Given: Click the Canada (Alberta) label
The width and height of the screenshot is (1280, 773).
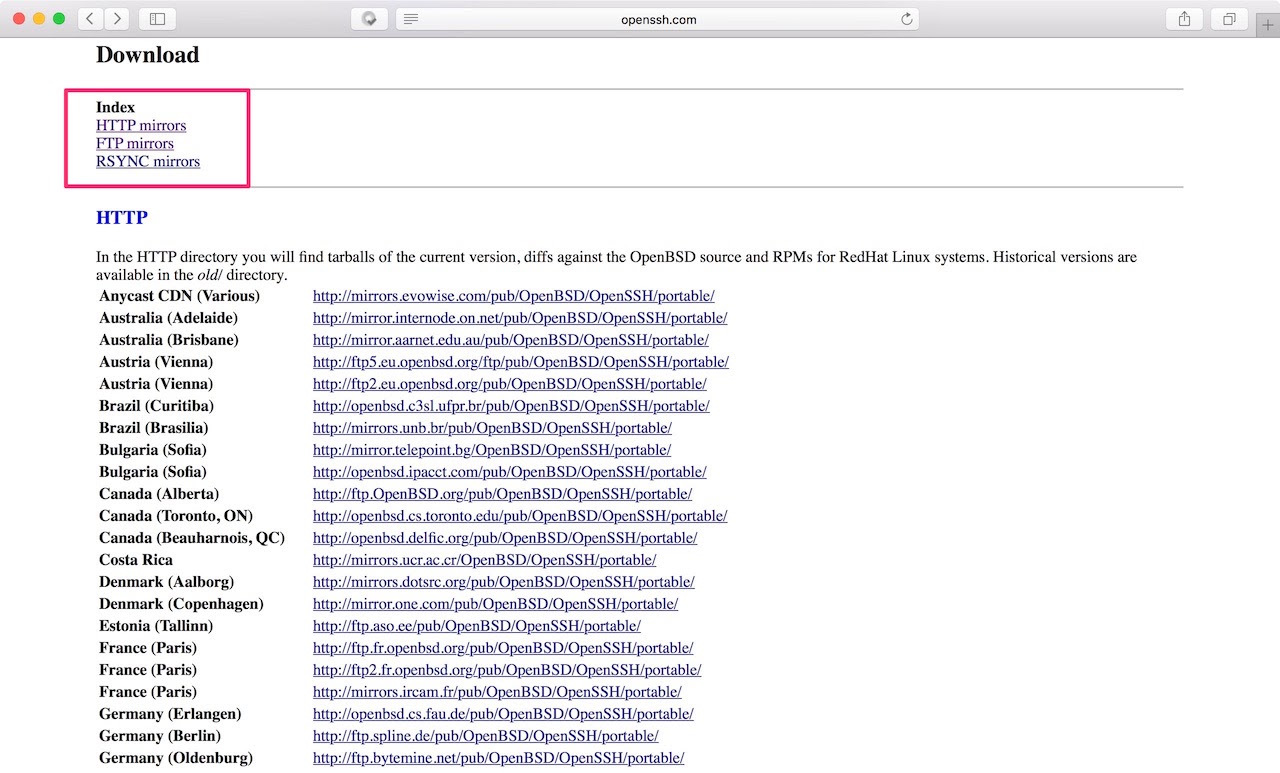Looking at the screenshot, I should click(159, 494).
